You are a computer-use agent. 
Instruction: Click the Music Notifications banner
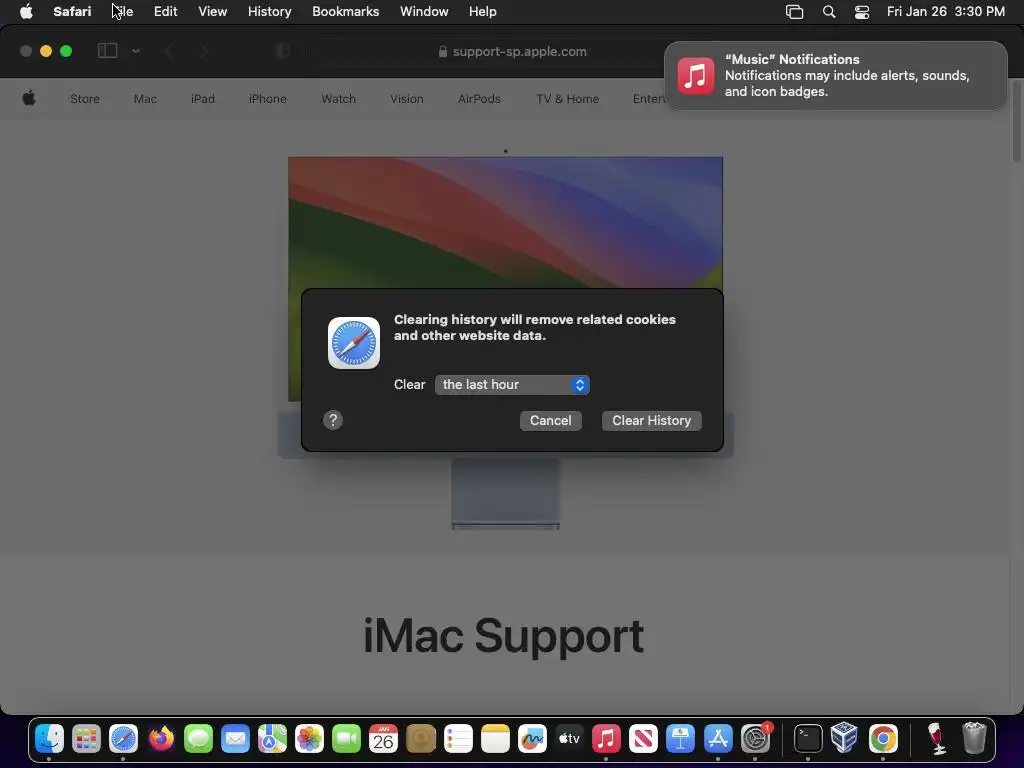click(x=835, y=76)
